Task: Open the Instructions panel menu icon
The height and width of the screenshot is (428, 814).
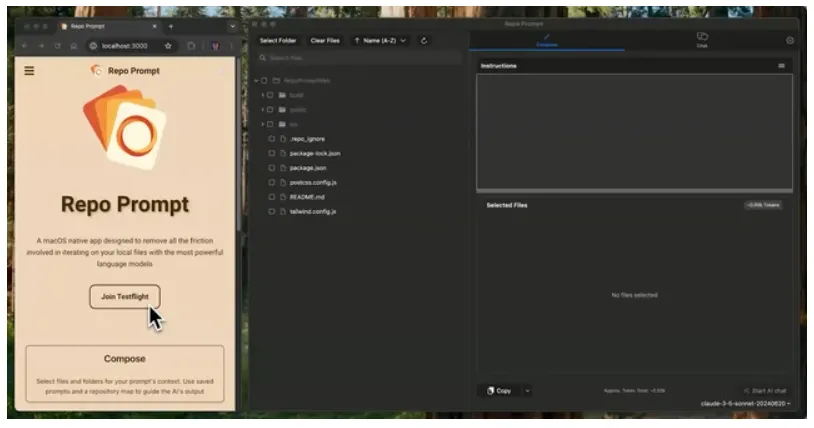Action: pyautogui.click(x=781, y=66)
